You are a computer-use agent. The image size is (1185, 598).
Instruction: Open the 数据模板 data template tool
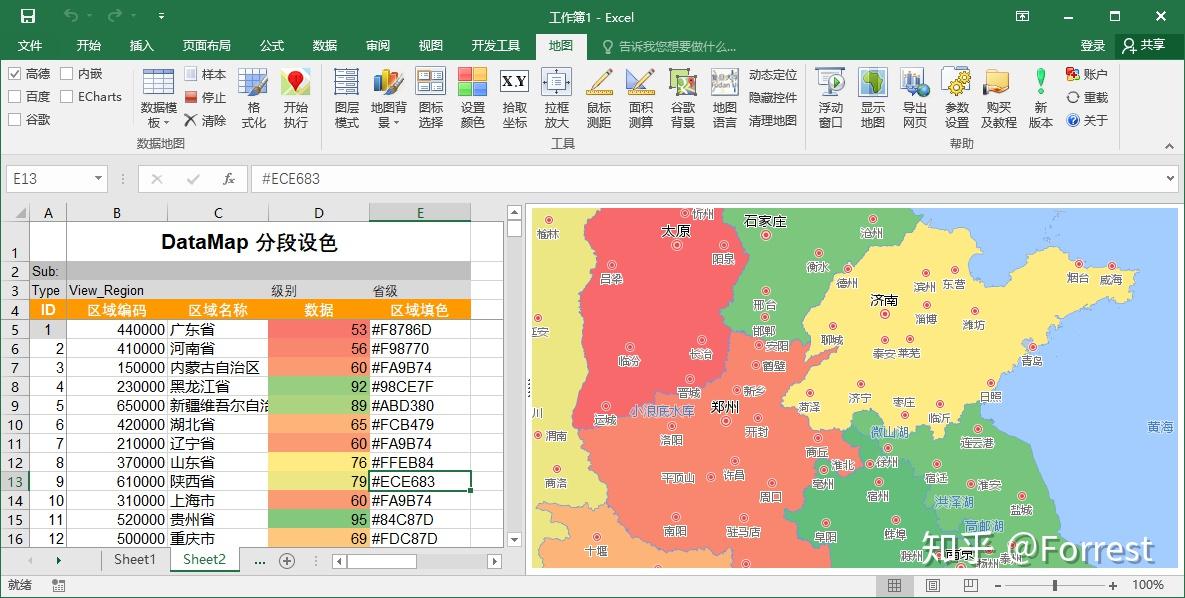tap(159, 98)
